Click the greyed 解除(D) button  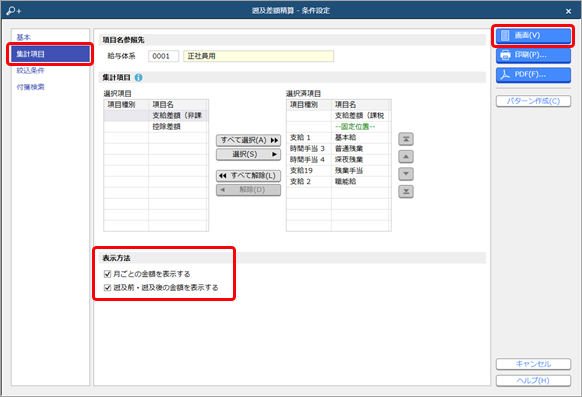[248, 190]
